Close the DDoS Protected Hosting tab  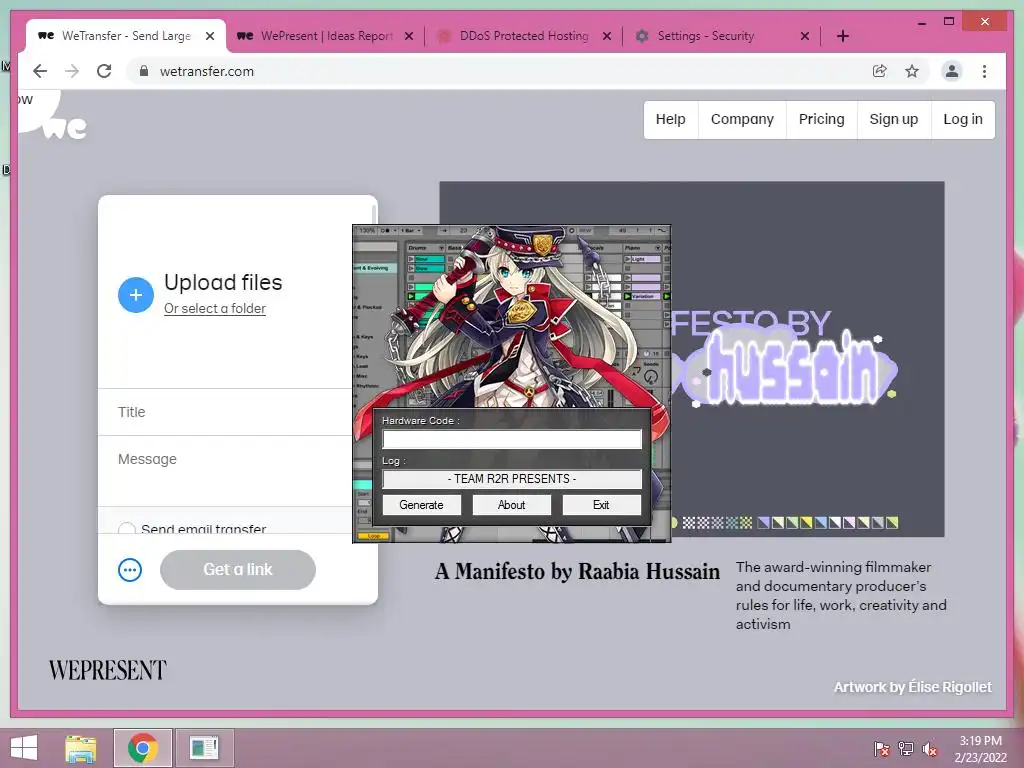(607, 36)
